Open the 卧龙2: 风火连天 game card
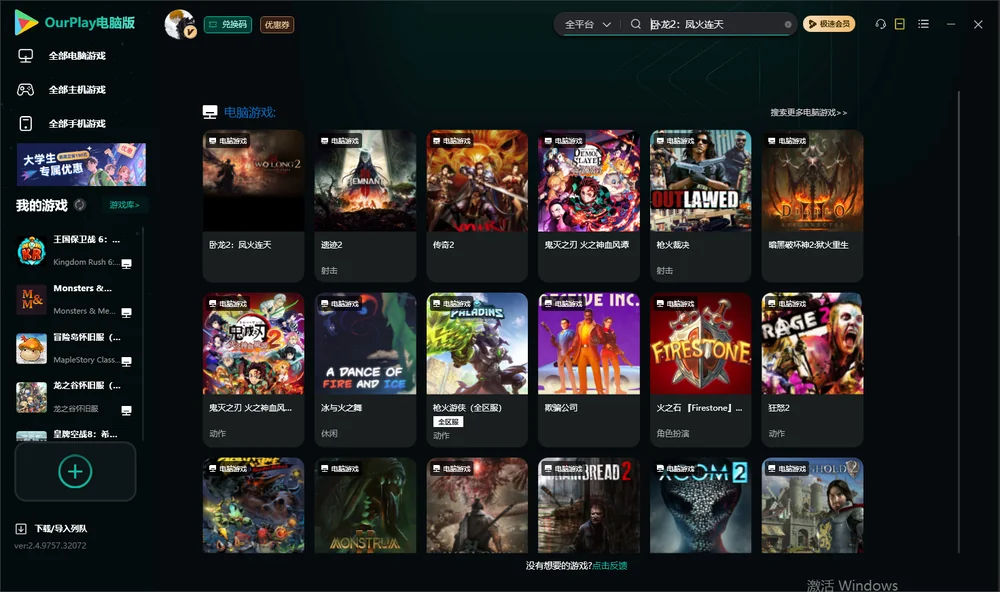The height and width of the screenshot is (592, 1000). (253, 205)
